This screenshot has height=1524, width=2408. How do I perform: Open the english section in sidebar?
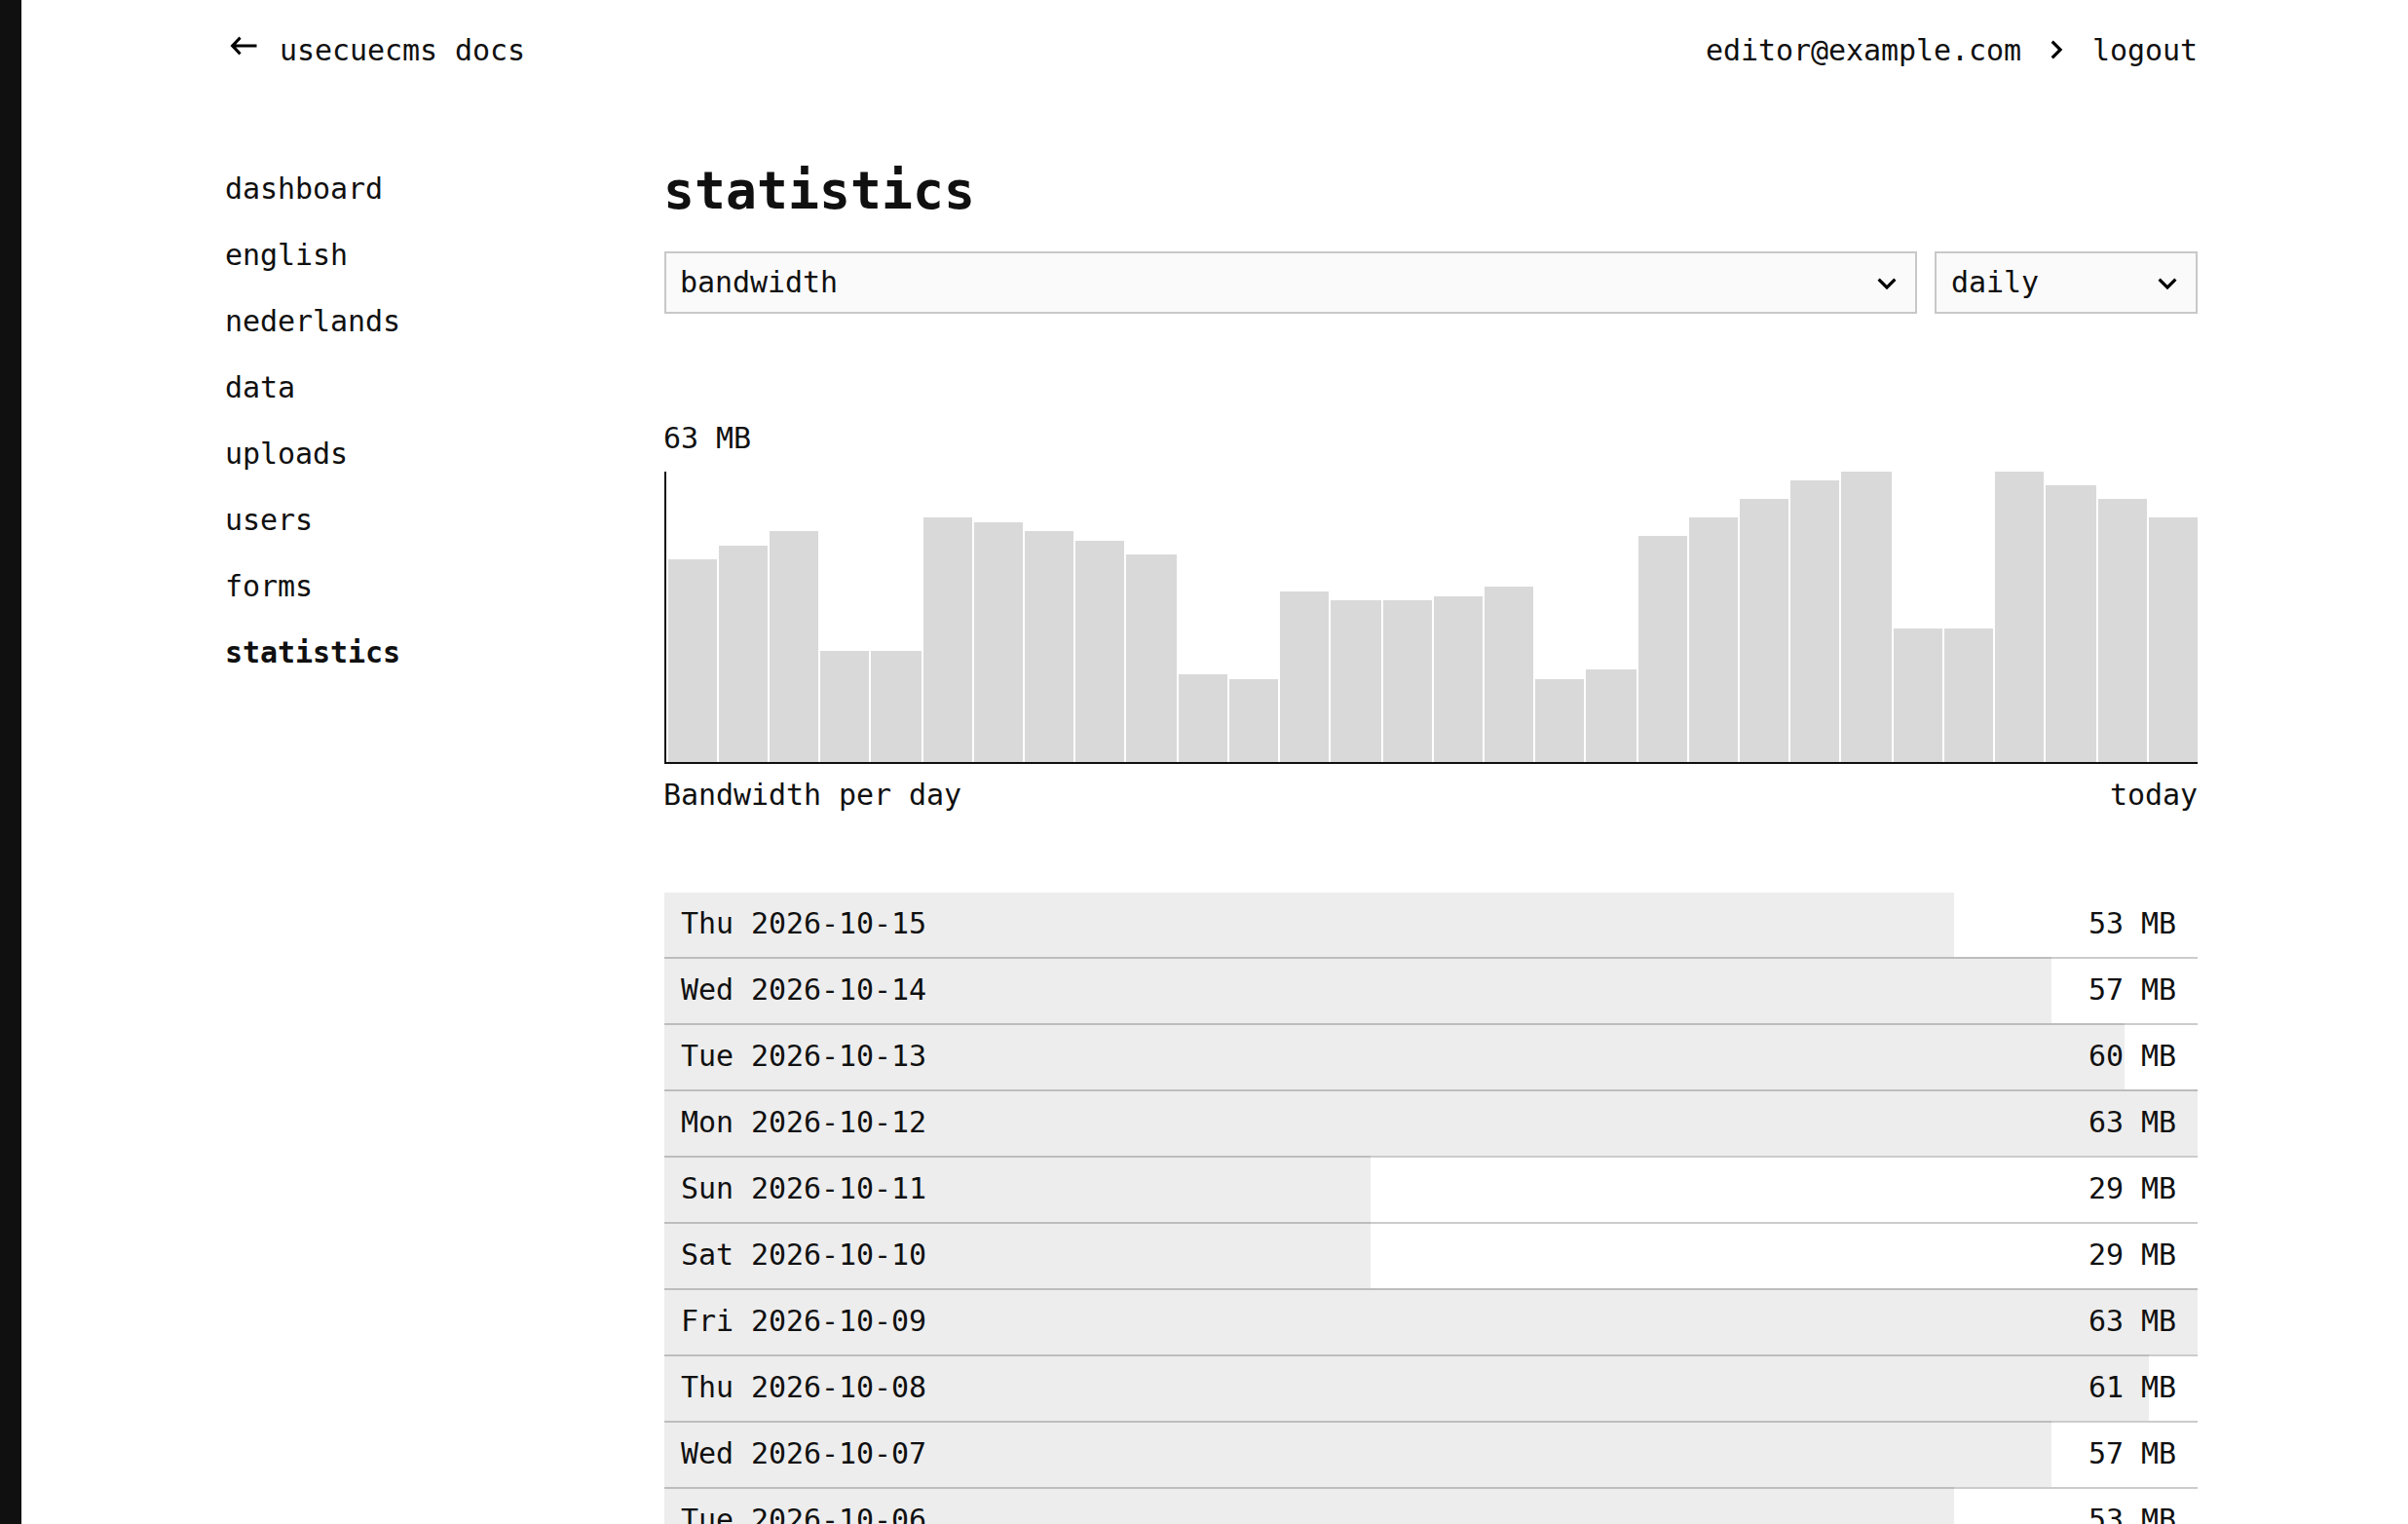click(286, 255)
